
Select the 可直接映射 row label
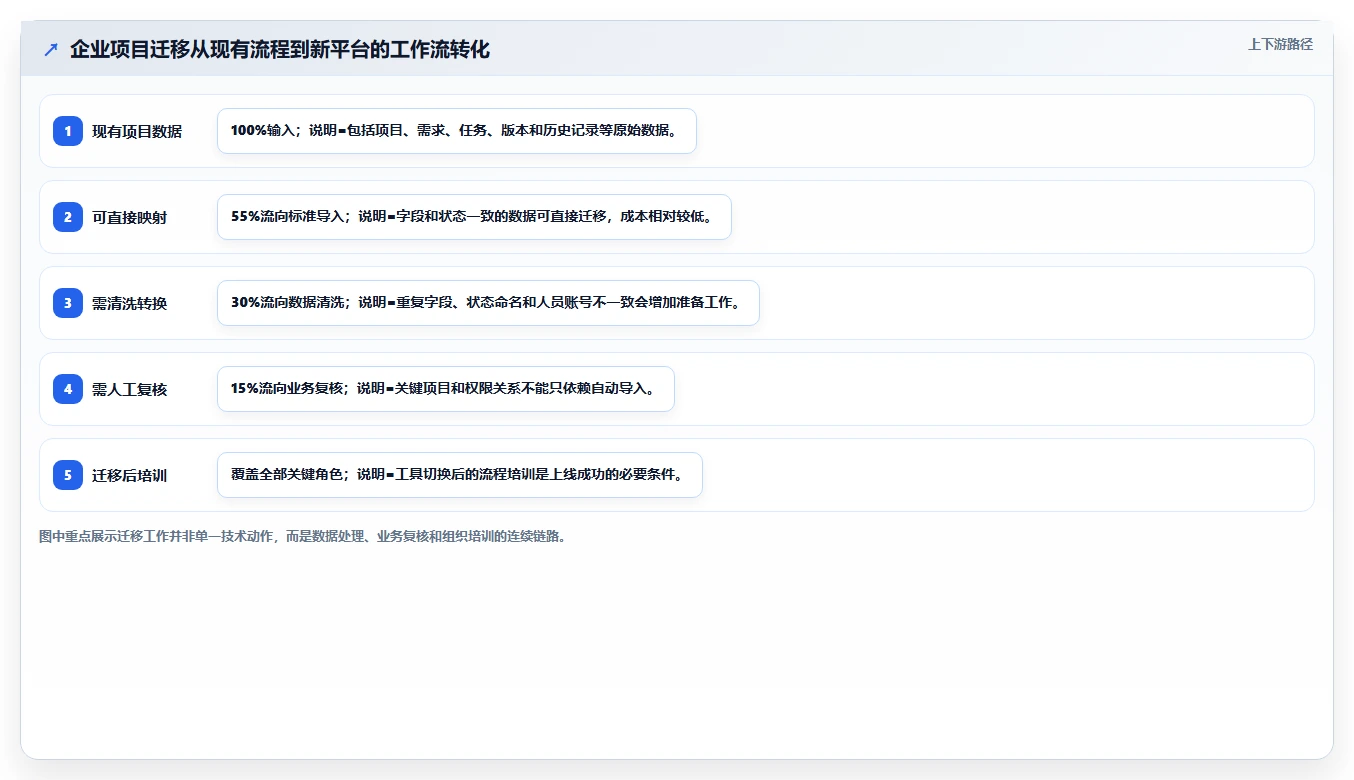130,217
